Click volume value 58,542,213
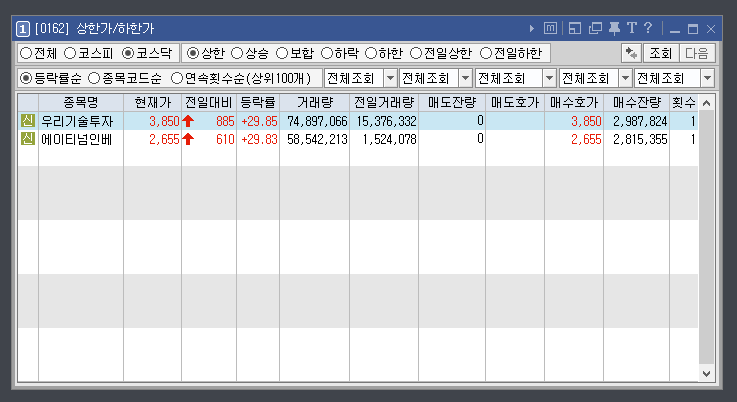Image resolution: width=737 pixels, height=402 pixels. [317, 139]
